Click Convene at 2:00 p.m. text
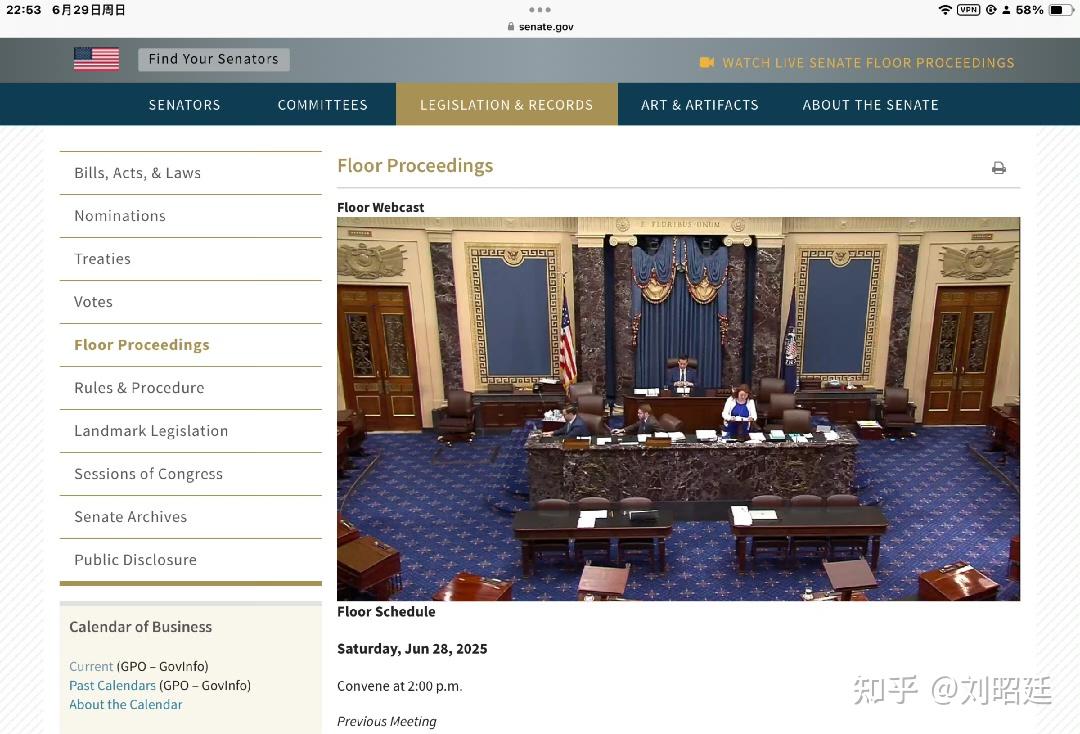The image size is (1080, 734). click(x=399, y=686)
